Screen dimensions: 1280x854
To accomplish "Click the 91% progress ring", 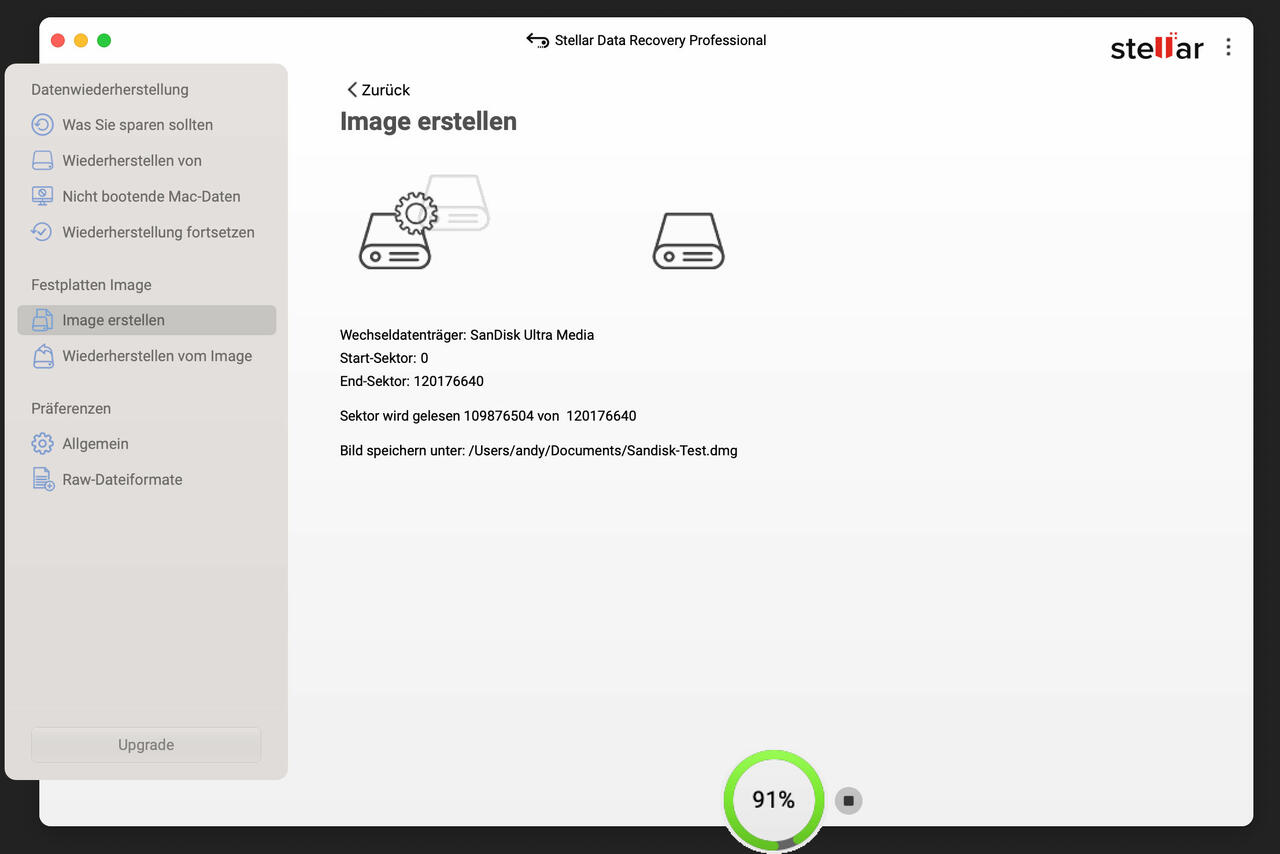I will tap(773, 800).
